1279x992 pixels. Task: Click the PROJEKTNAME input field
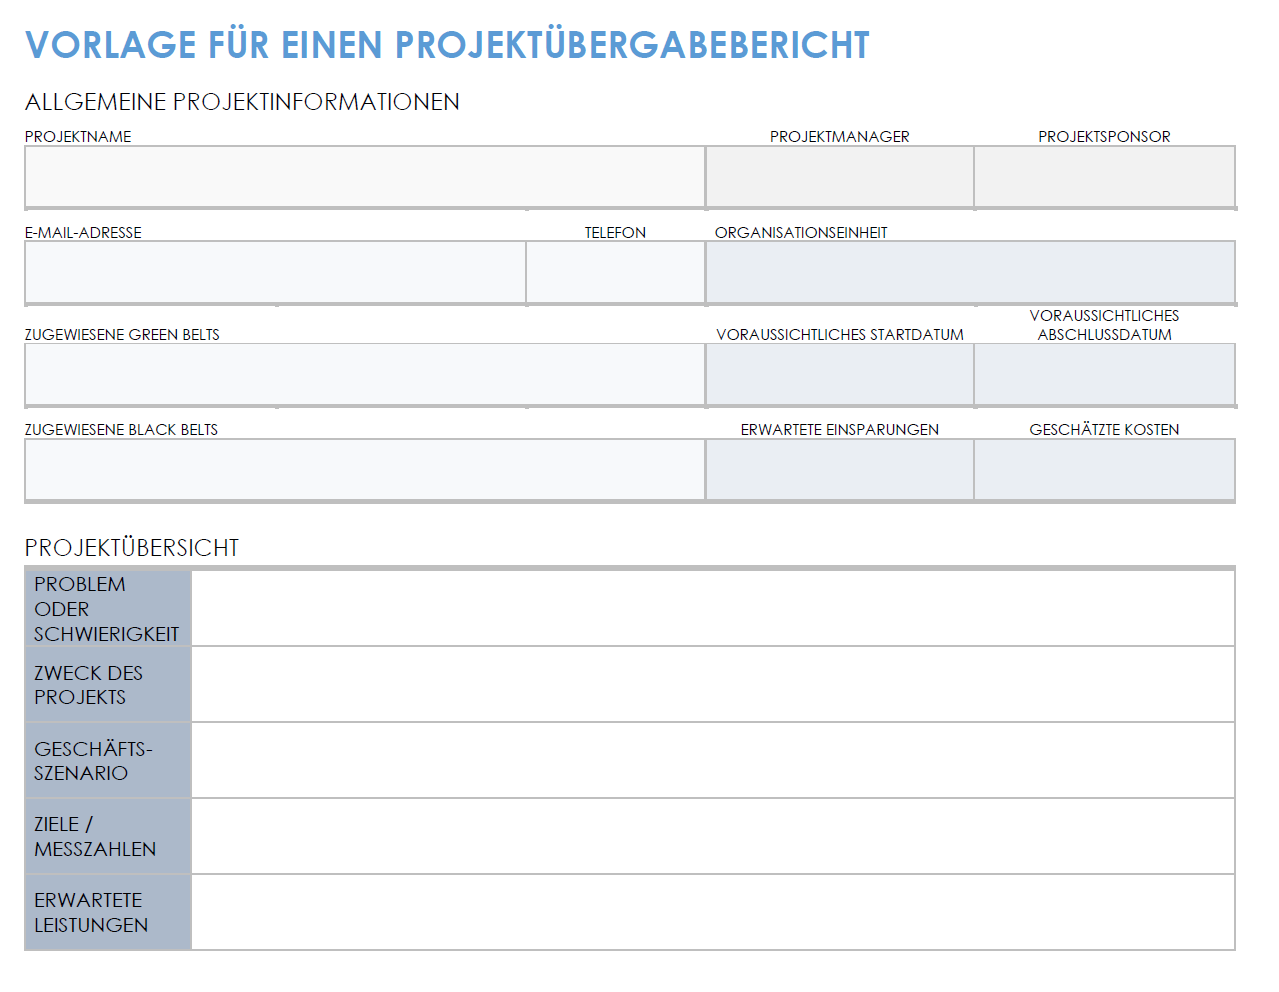(x=365, y=176)
